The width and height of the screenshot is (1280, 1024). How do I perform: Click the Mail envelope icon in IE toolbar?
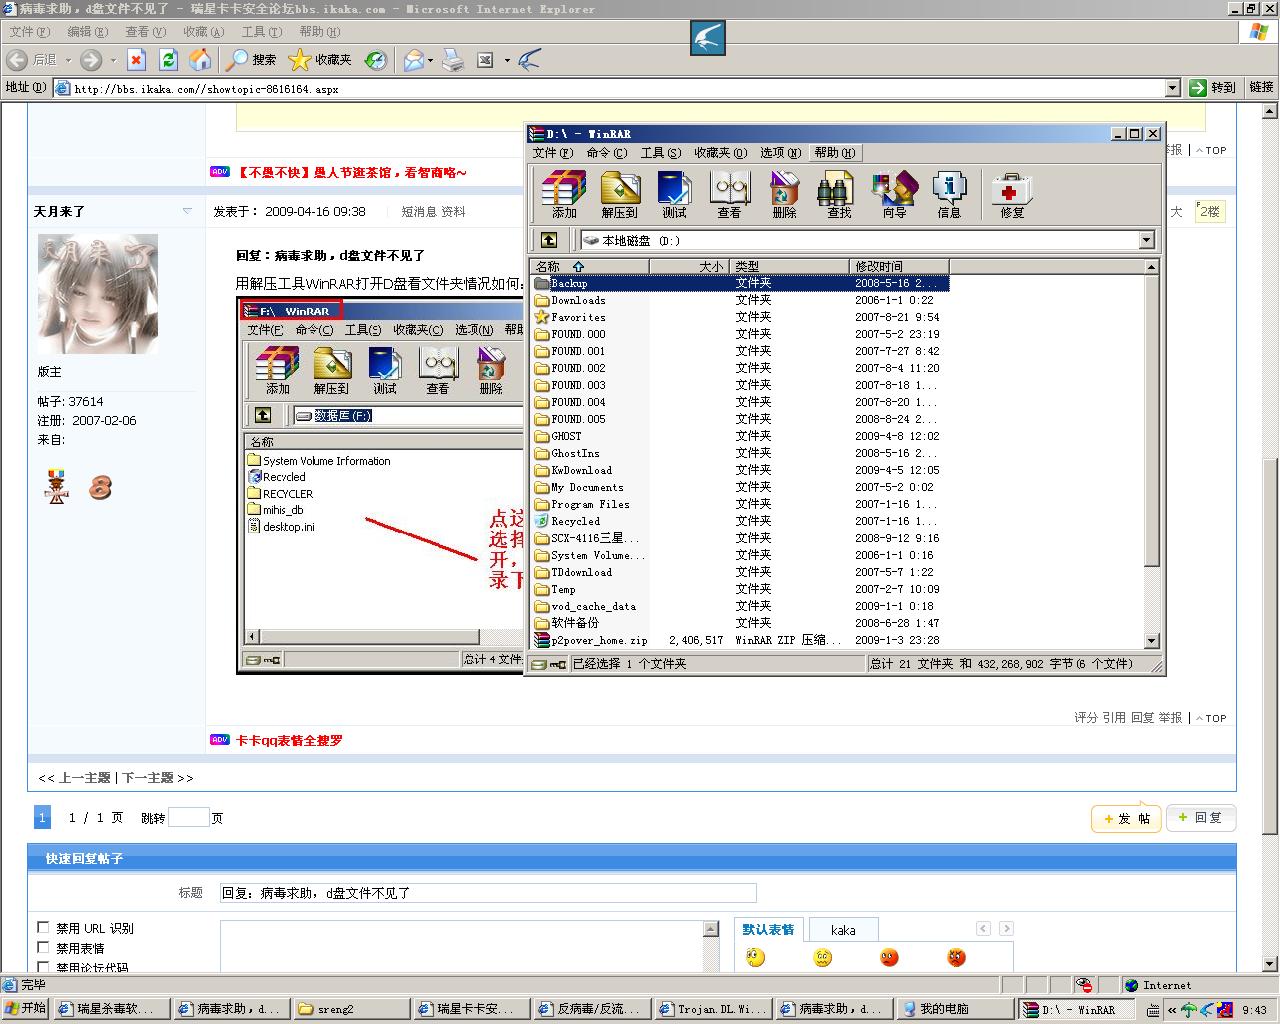pyautogui.click(x=414, y=60)
